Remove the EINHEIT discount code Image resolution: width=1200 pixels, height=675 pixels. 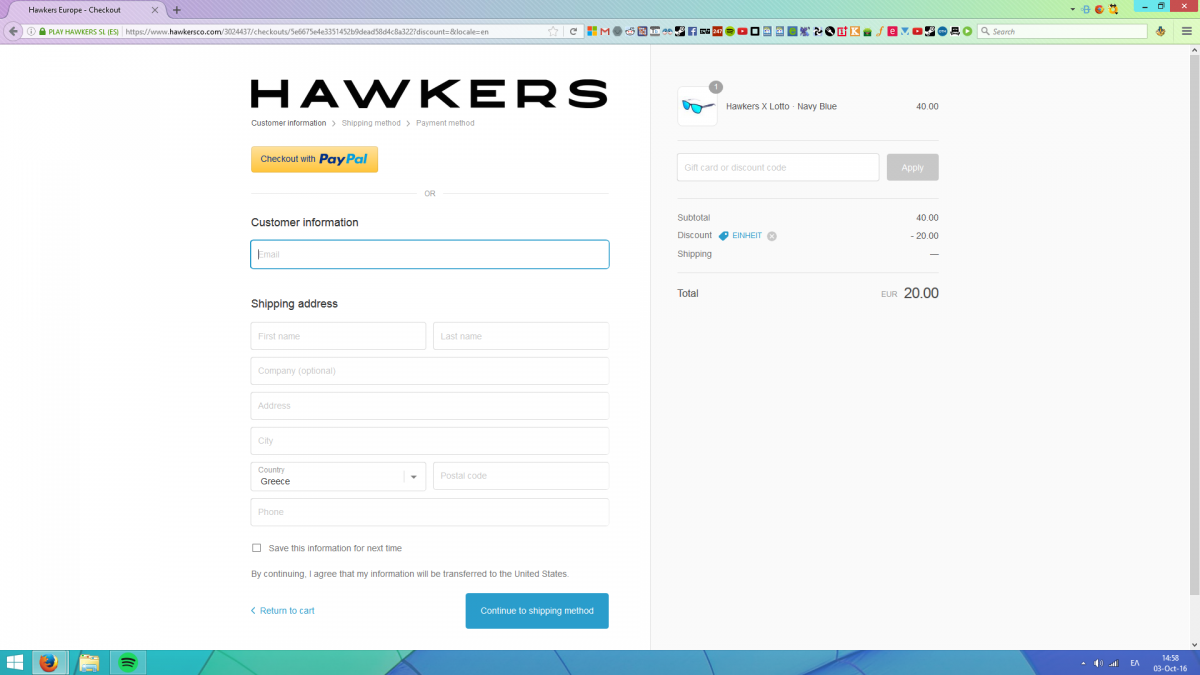click(772, 236)
